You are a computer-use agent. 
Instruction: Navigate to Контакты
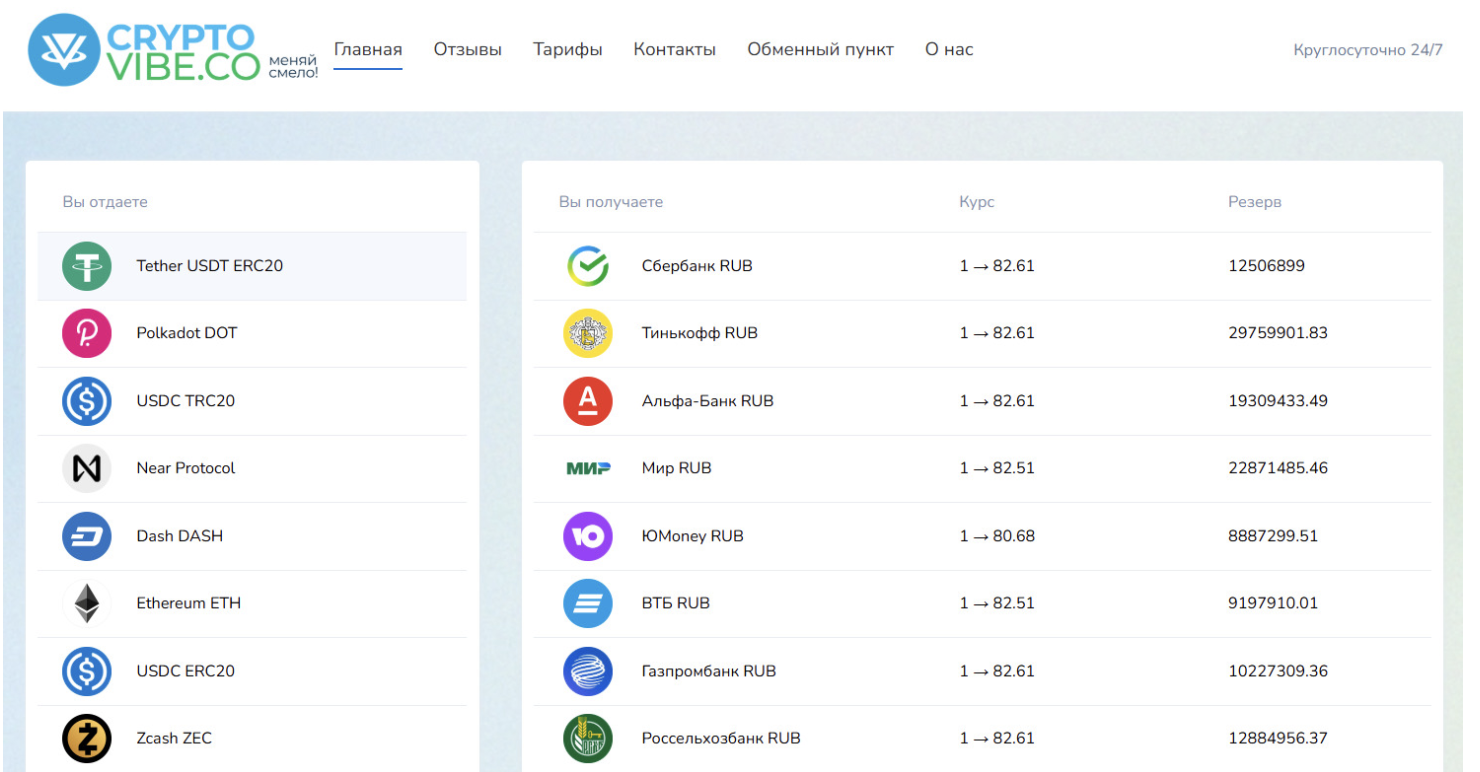tap(675, 50)
